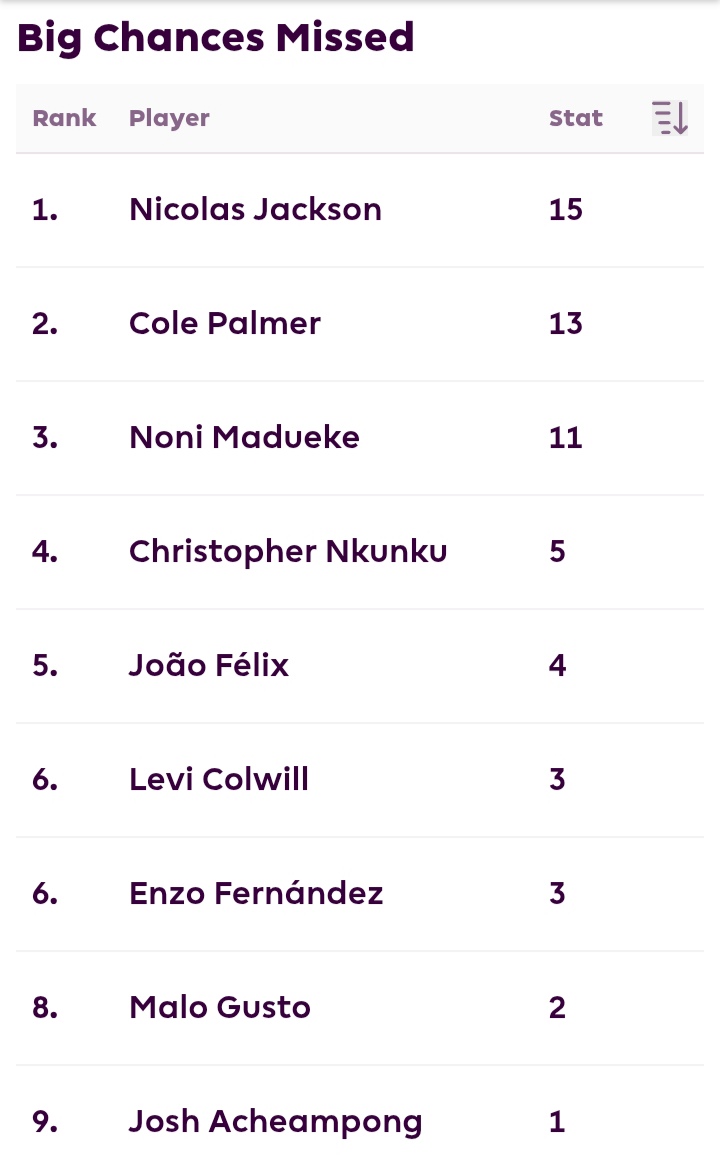Open Noni Madueke's player page
The image size is (720, 1169).
[x=244, y=438]
